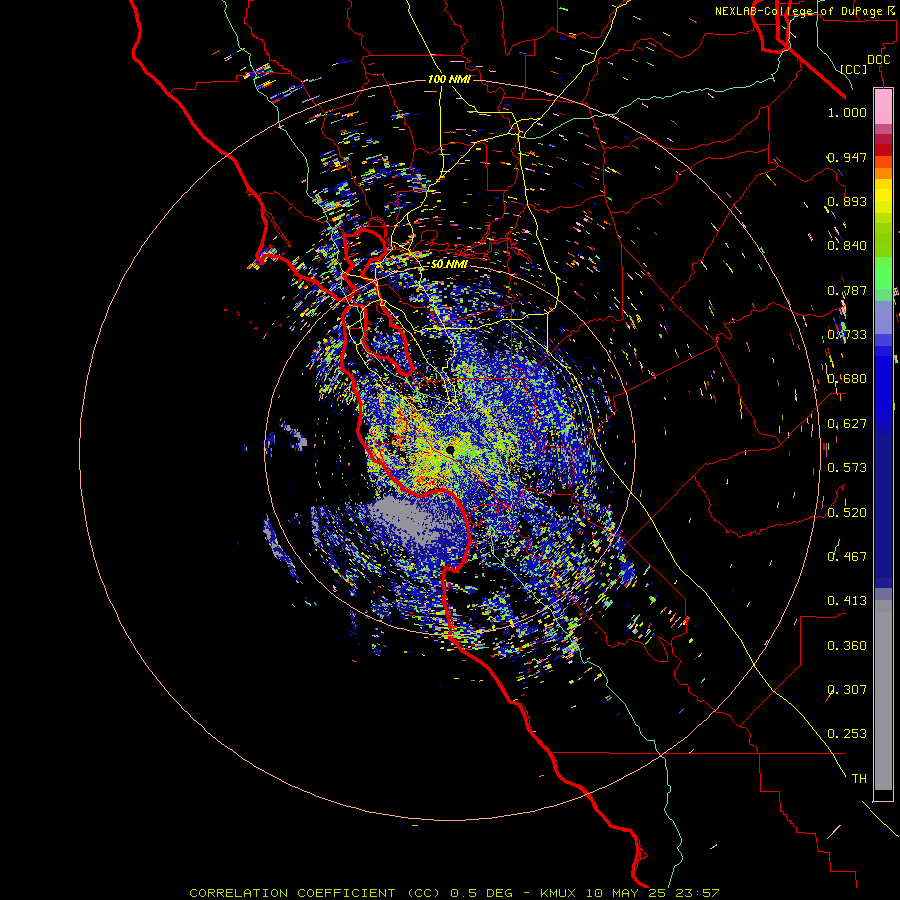900x900 pixels.
Task: Select the 0.467 scale value
Action: tap(847, 557)
